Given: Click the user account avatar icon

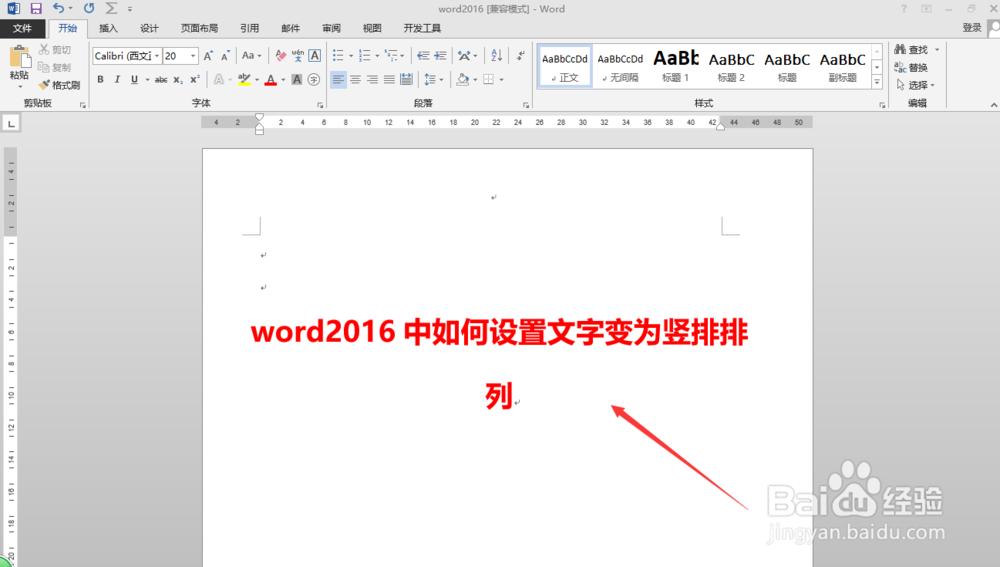Looking at the screenshot, I should [994, 28].
